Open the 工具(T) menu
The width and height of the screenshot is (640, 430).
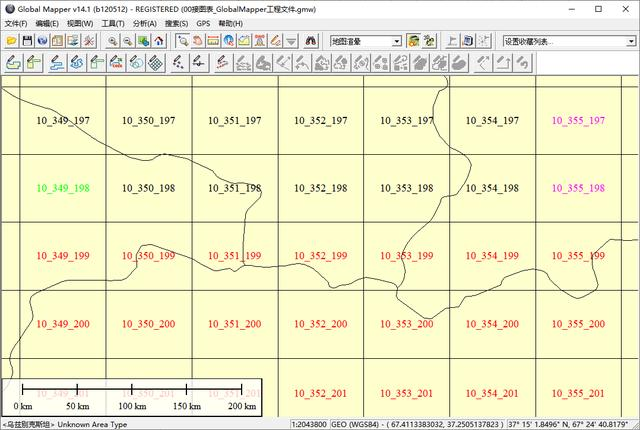[113, 24]
